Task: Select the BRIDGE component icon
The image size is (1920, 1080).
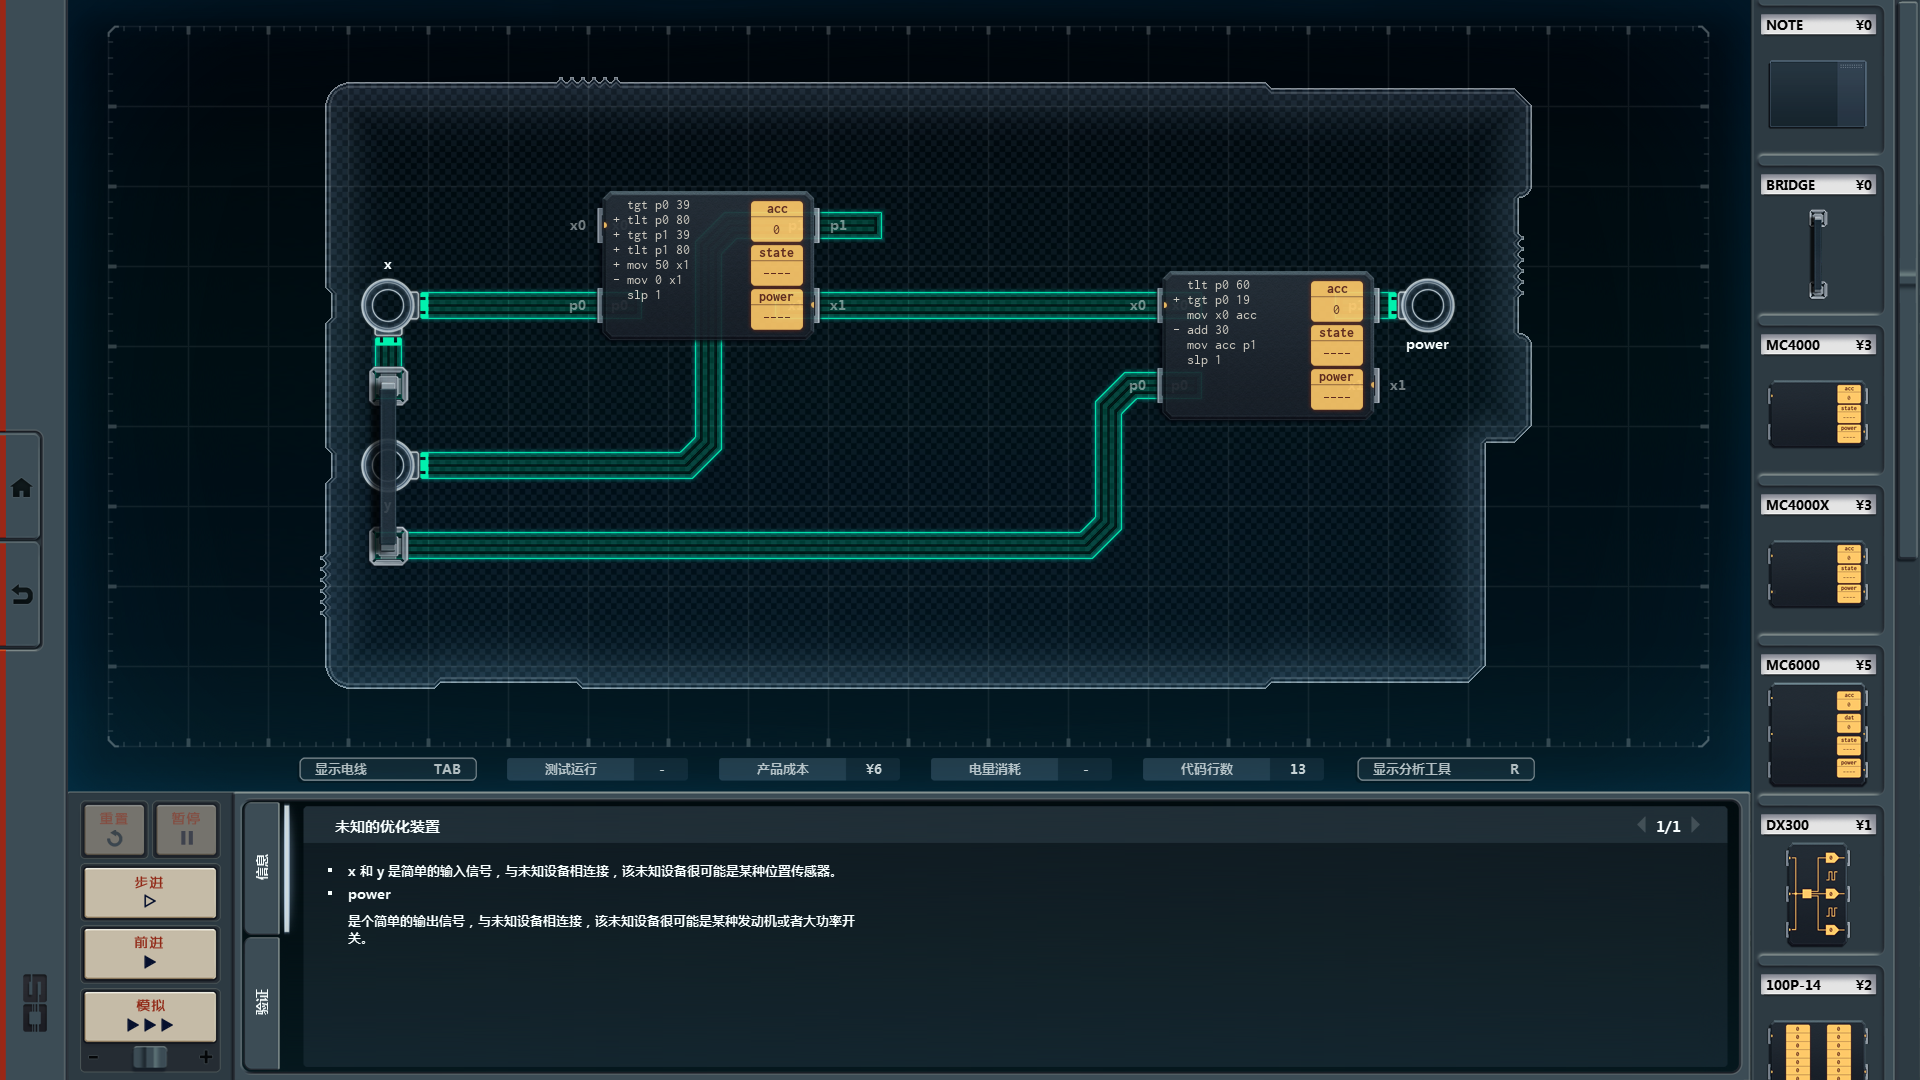Action: 1817,253
